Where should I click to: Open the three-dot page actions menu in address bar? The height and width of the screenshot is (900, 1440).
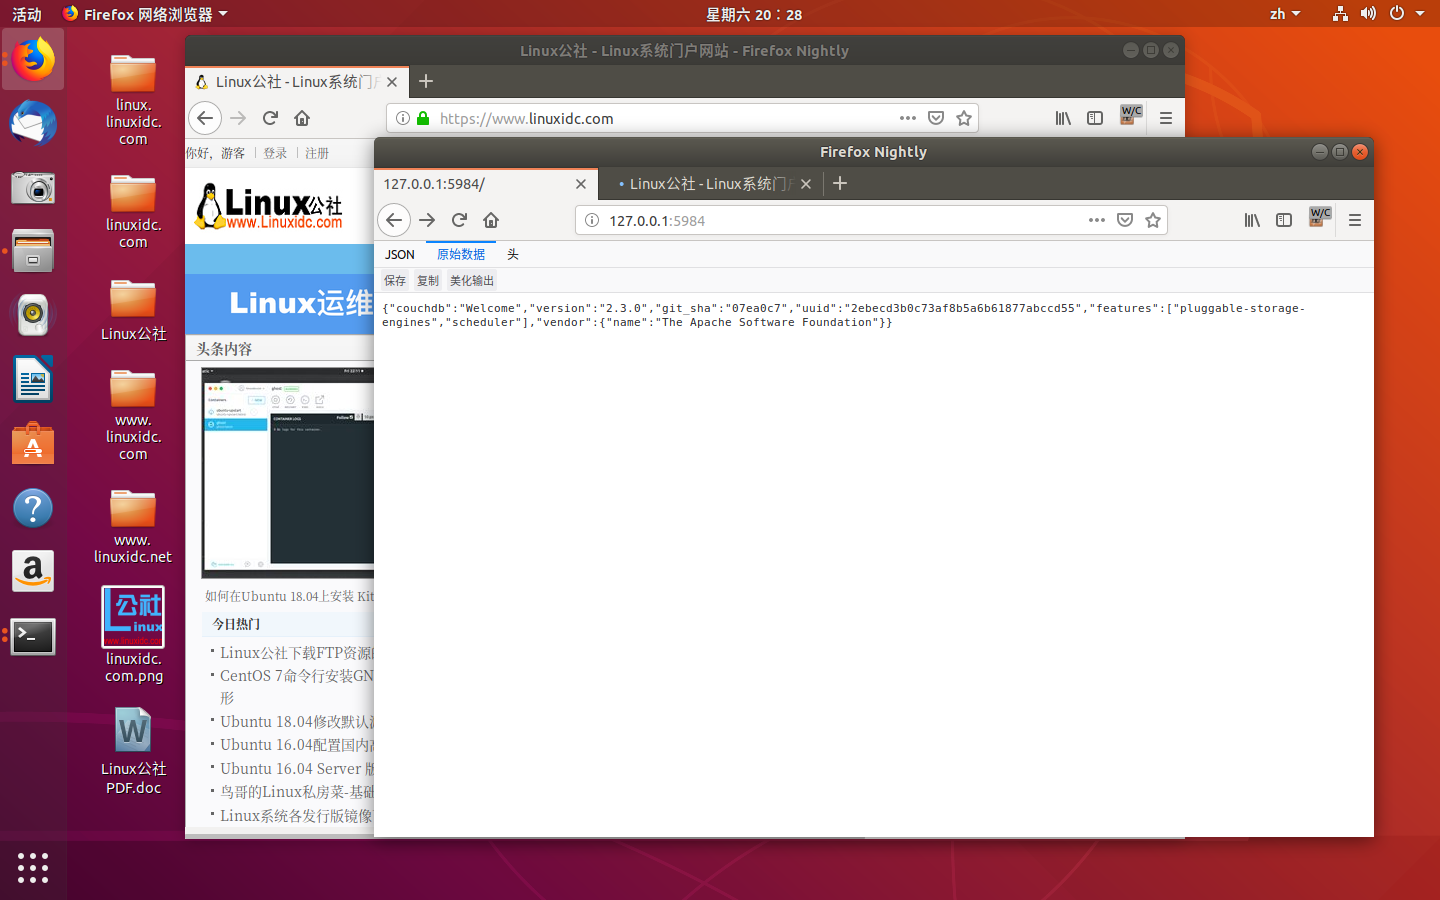[x=1097, y=220]
